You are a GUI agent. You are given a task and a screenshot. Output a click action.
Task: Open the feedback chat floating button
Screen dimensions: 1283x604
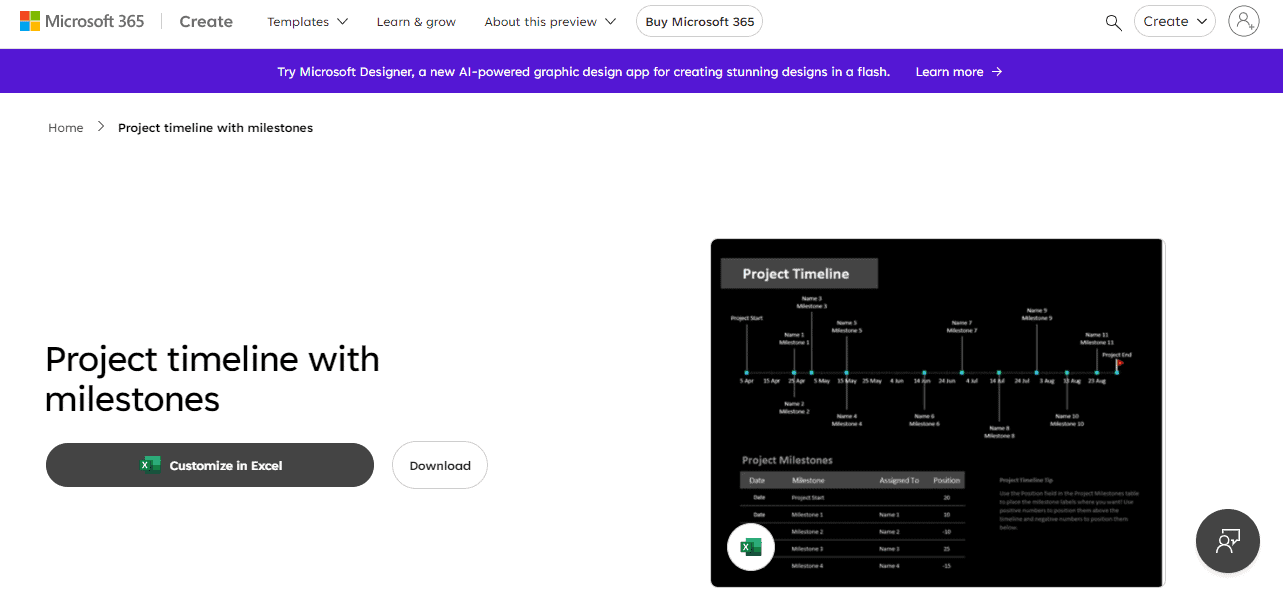1227,541
